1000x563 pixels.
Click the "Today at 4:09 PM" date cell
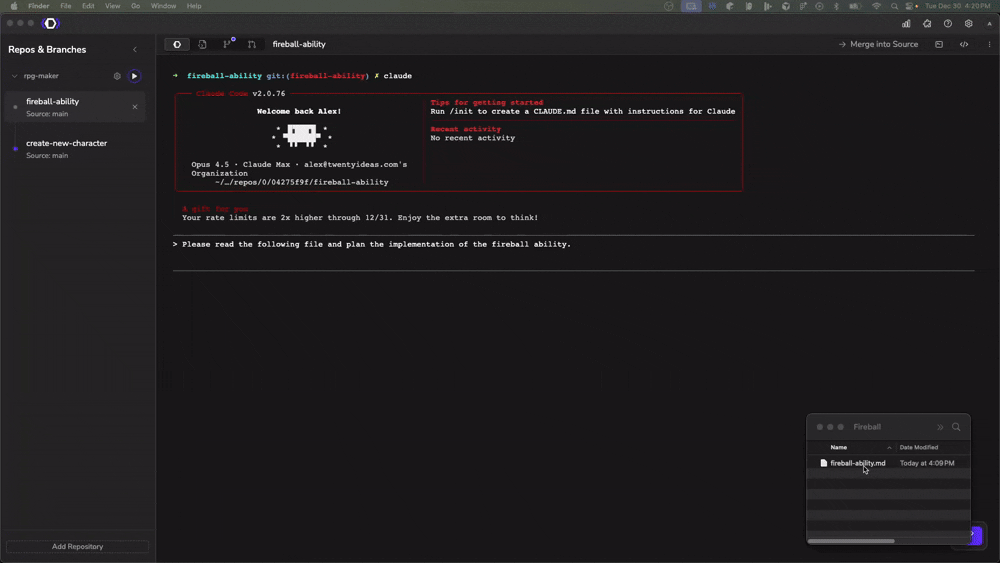(x=927, y=463)
